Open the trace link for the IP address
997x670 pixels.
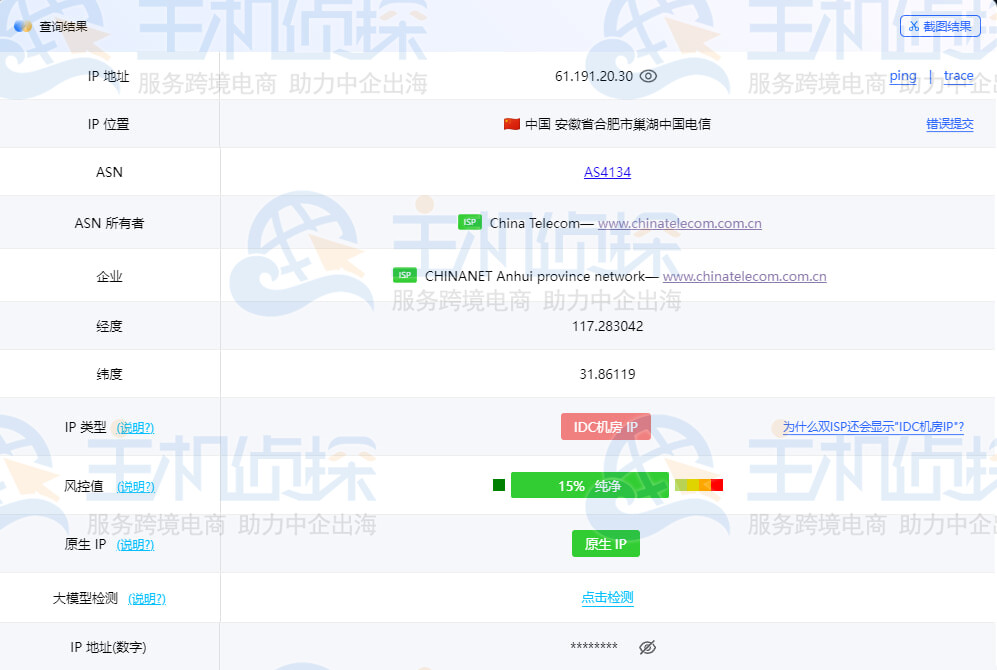[x=959, y=76]
